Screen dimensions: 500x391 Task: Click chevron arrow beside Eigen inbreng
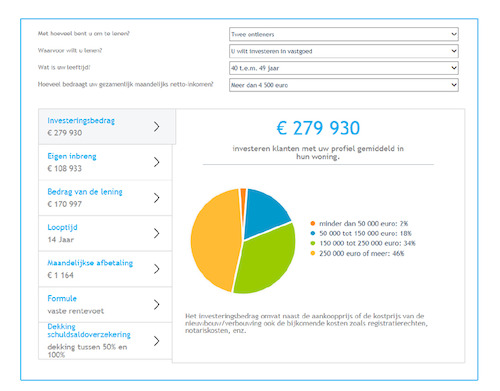coord(156,162)
